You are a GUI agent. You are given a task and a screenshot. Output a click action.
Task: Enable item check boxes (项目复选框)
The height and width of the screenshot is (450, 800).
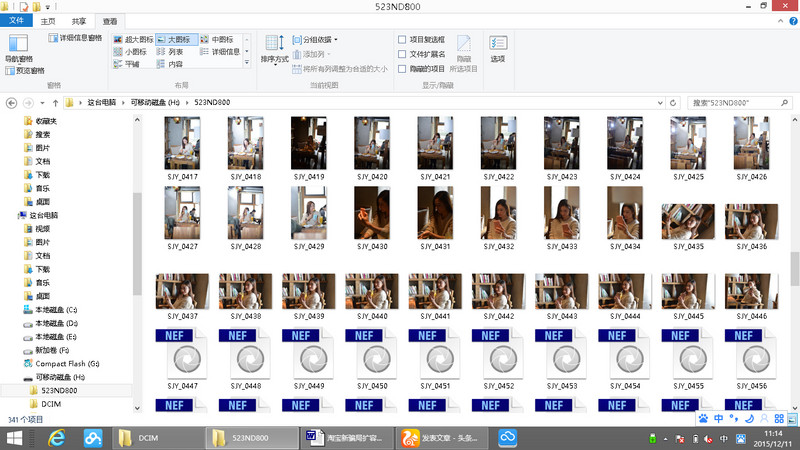[x=402, y=39]
